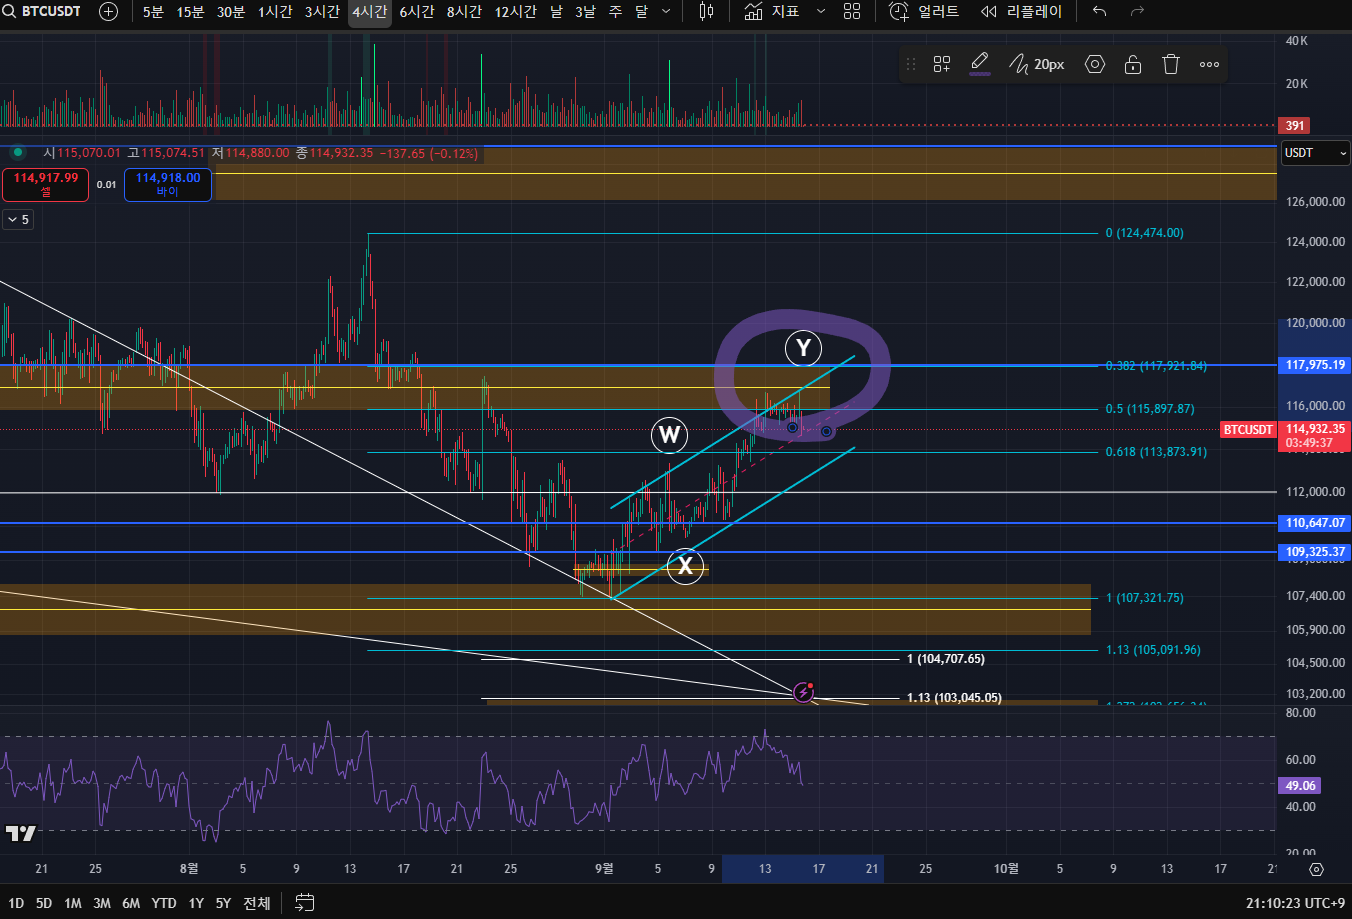Open more options three-dot menu in floating toolbar

[x=1209, y=64]
